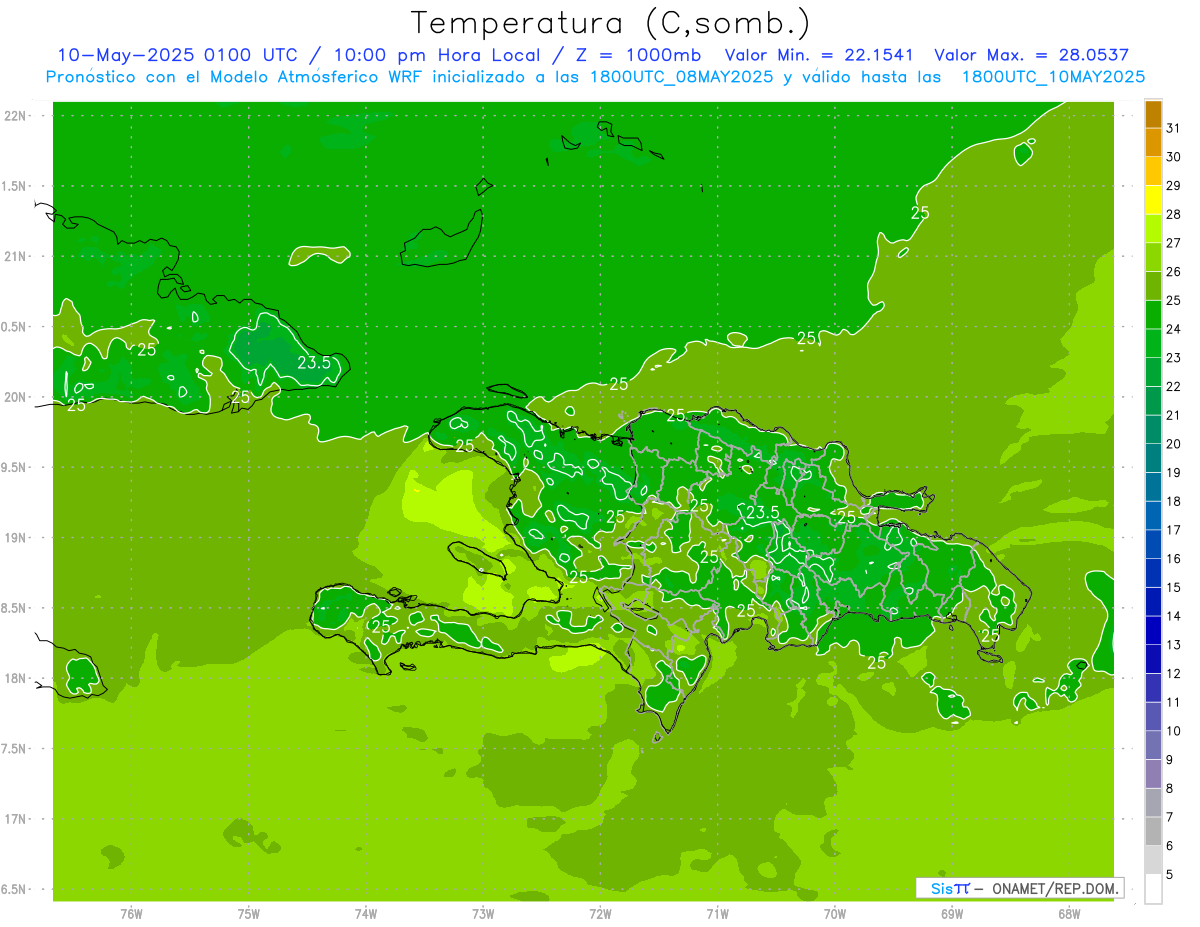Click the '74W' longitude axis label
Image resolution: width=1200 pixels, height=927 pixels.
pos(366,914)
